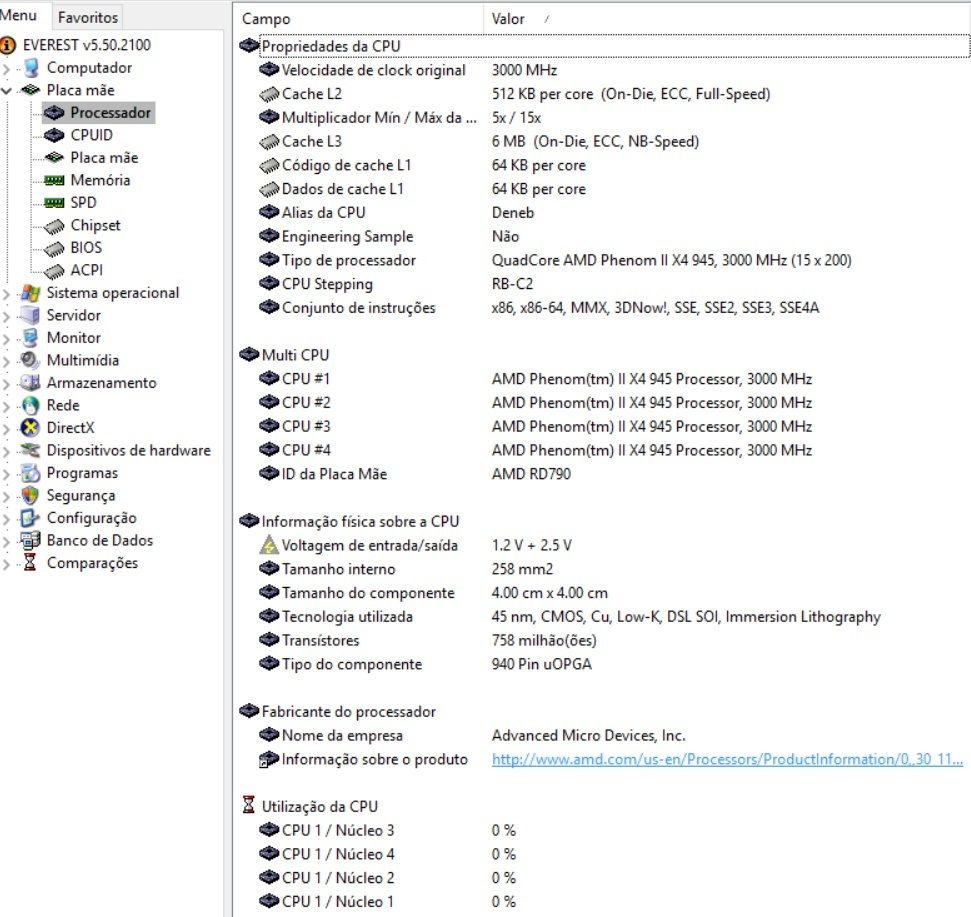Click the Servidor icon
Viewport: 971px width, 917px height.
pos(30,315)
